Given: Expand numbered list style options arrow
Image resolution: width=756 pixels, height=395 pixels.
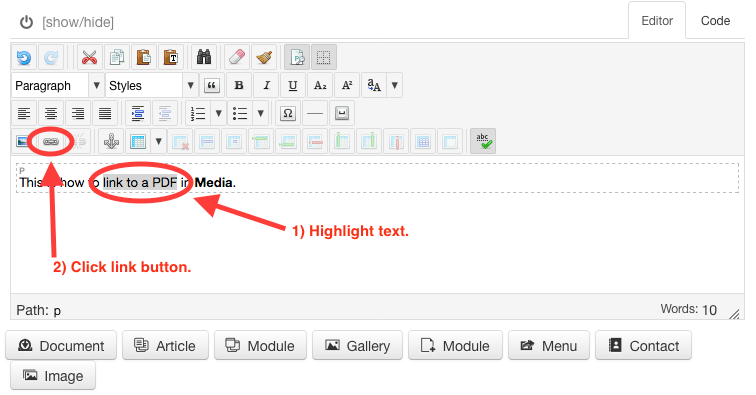Looking at the screenshot, I should pyautogui.click(x=218, y=114).
